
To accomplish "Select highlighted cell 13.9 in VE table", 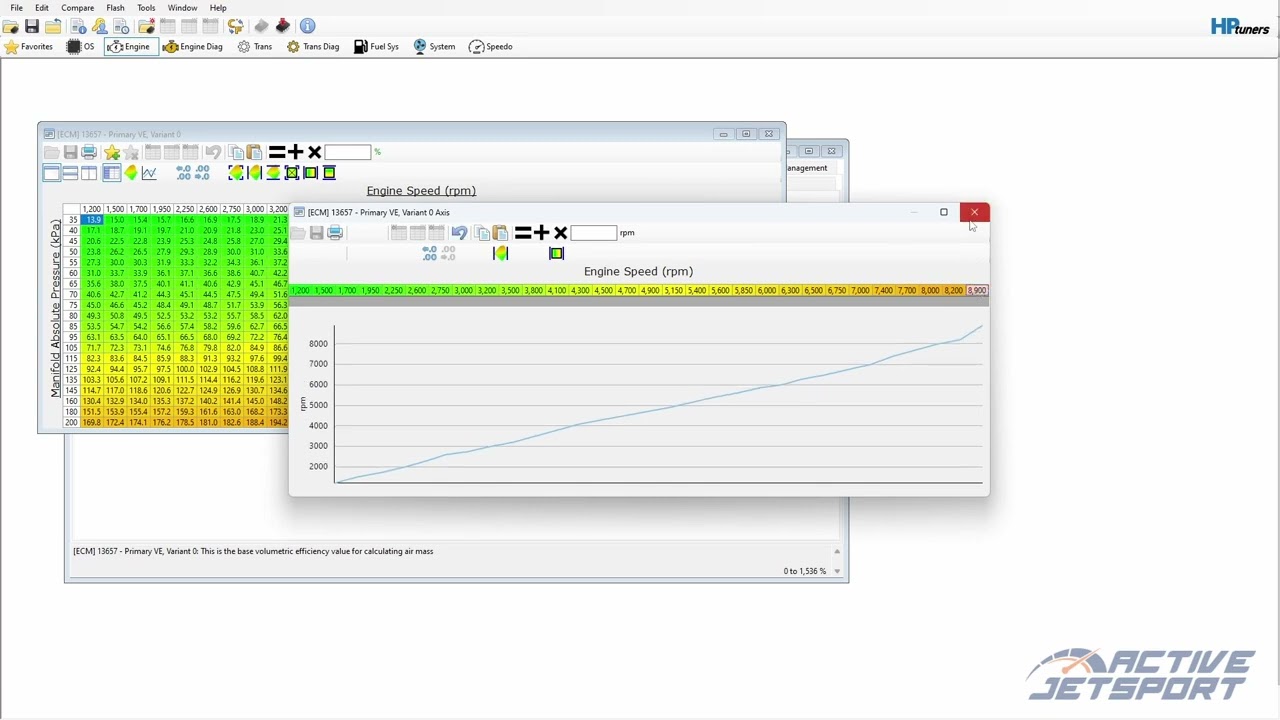I will point(92,220).
